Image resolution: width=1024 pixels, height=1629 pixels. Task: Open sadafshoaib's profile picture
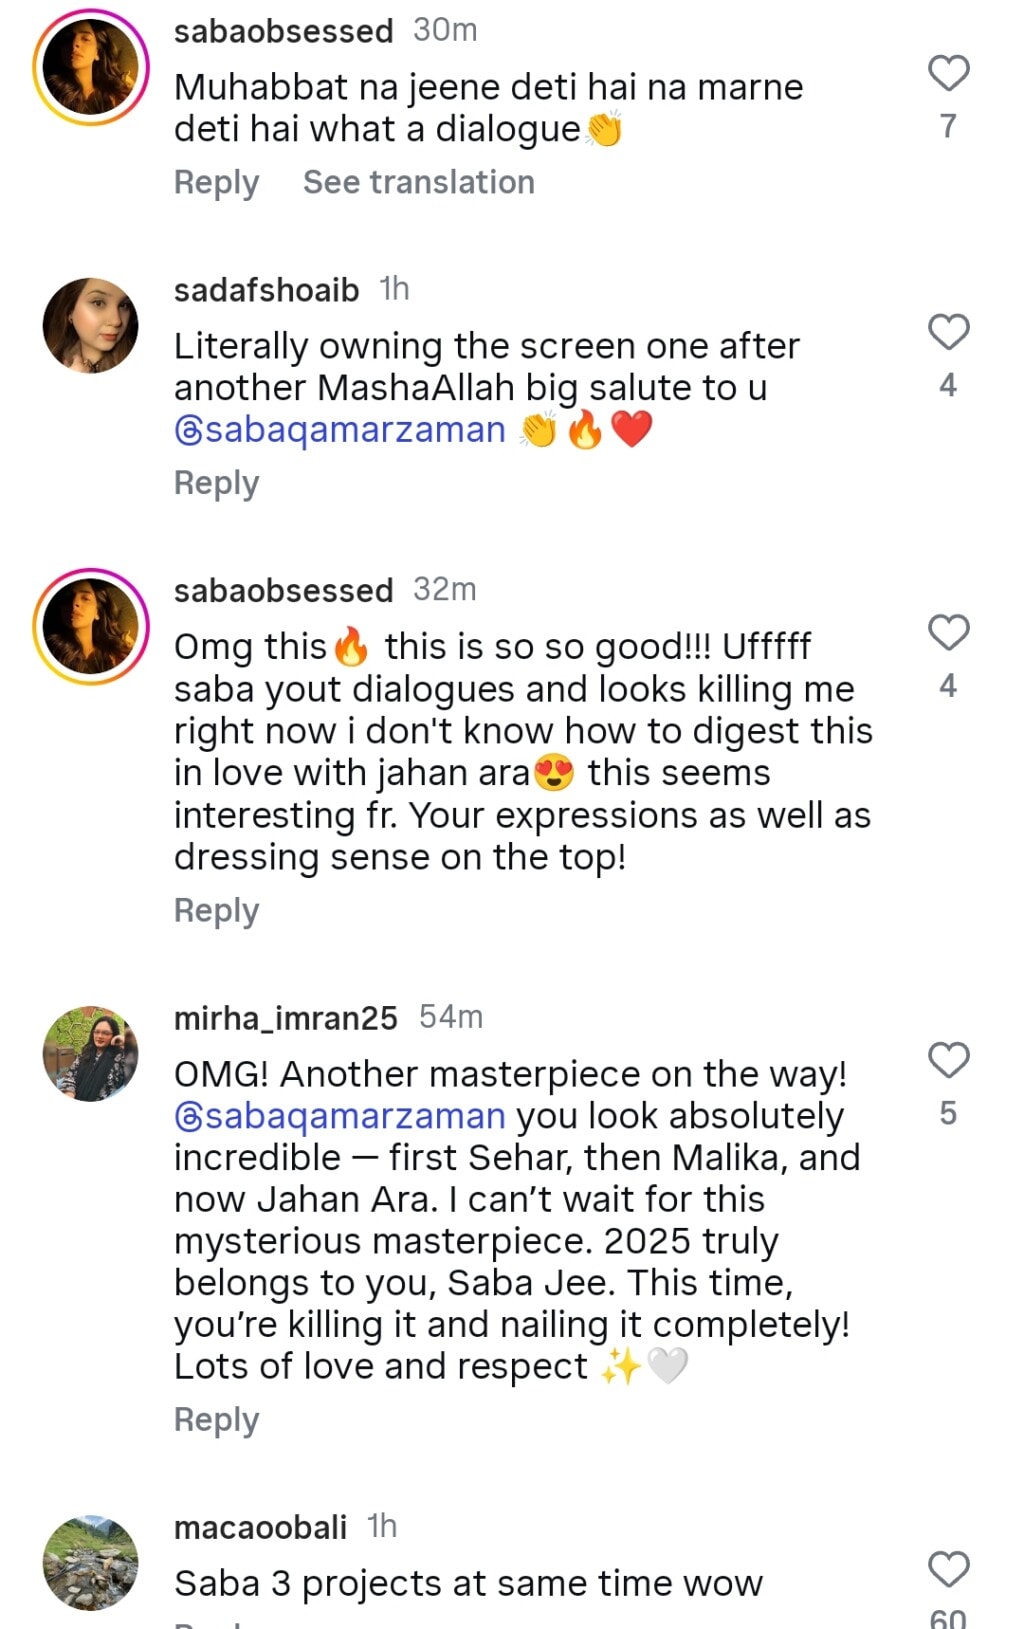[x=91, y=326]
